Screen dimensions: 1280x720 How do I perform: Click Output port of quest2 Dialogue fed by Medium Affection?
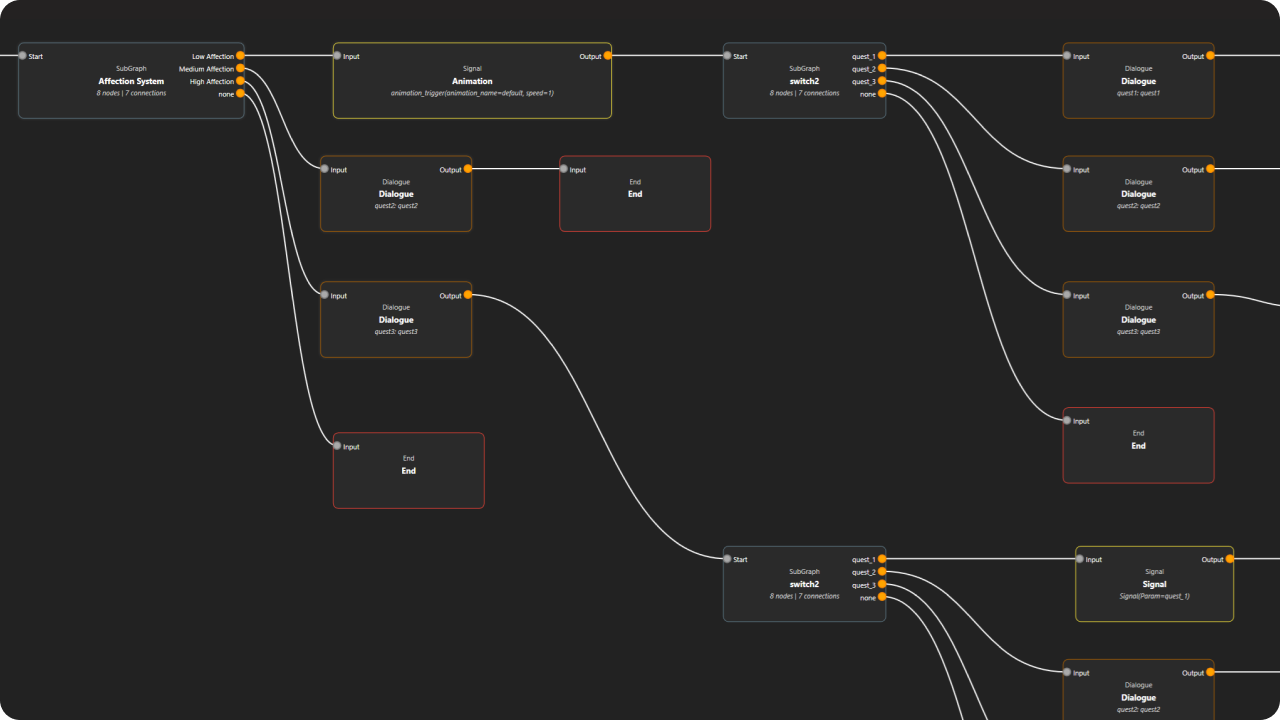point(468,169)
